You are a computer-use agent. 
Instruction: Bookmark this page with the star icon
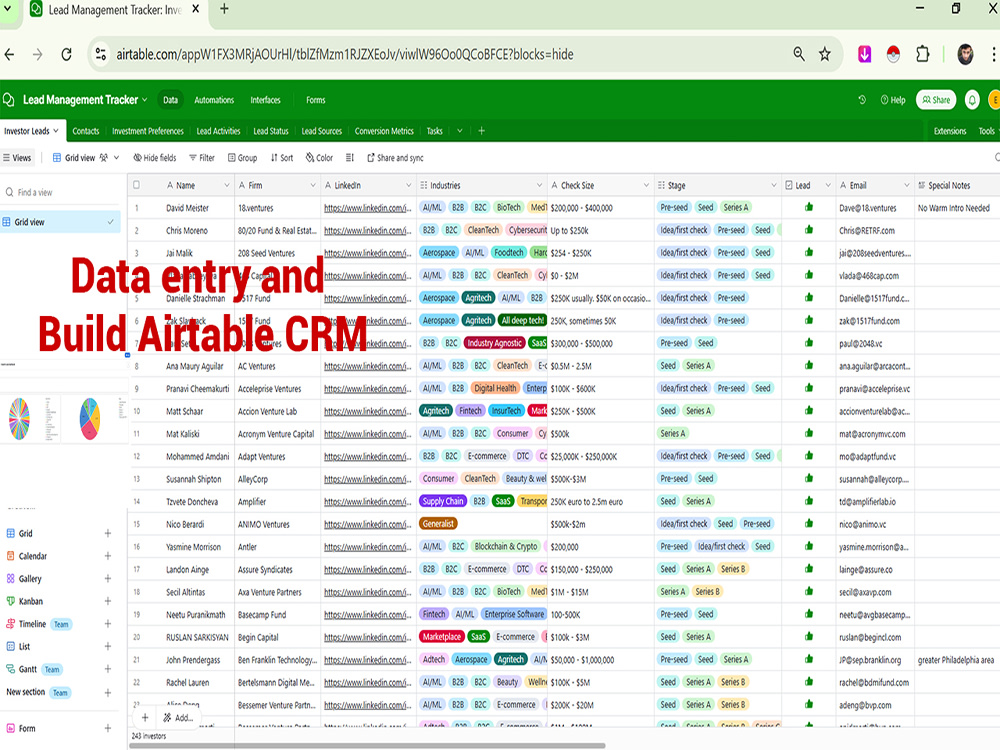tap(825, 54)
